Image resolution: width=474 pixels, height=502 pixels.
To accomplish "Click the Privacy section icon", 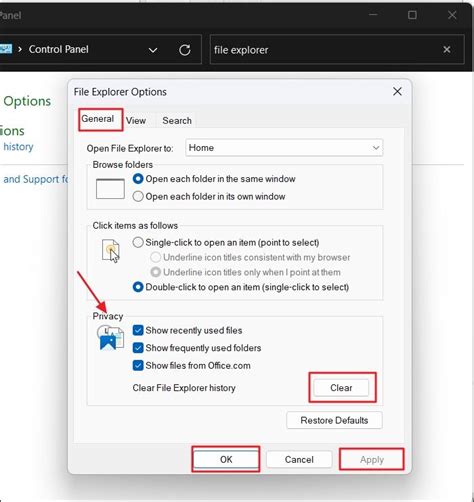I will (x=110, y=338).
